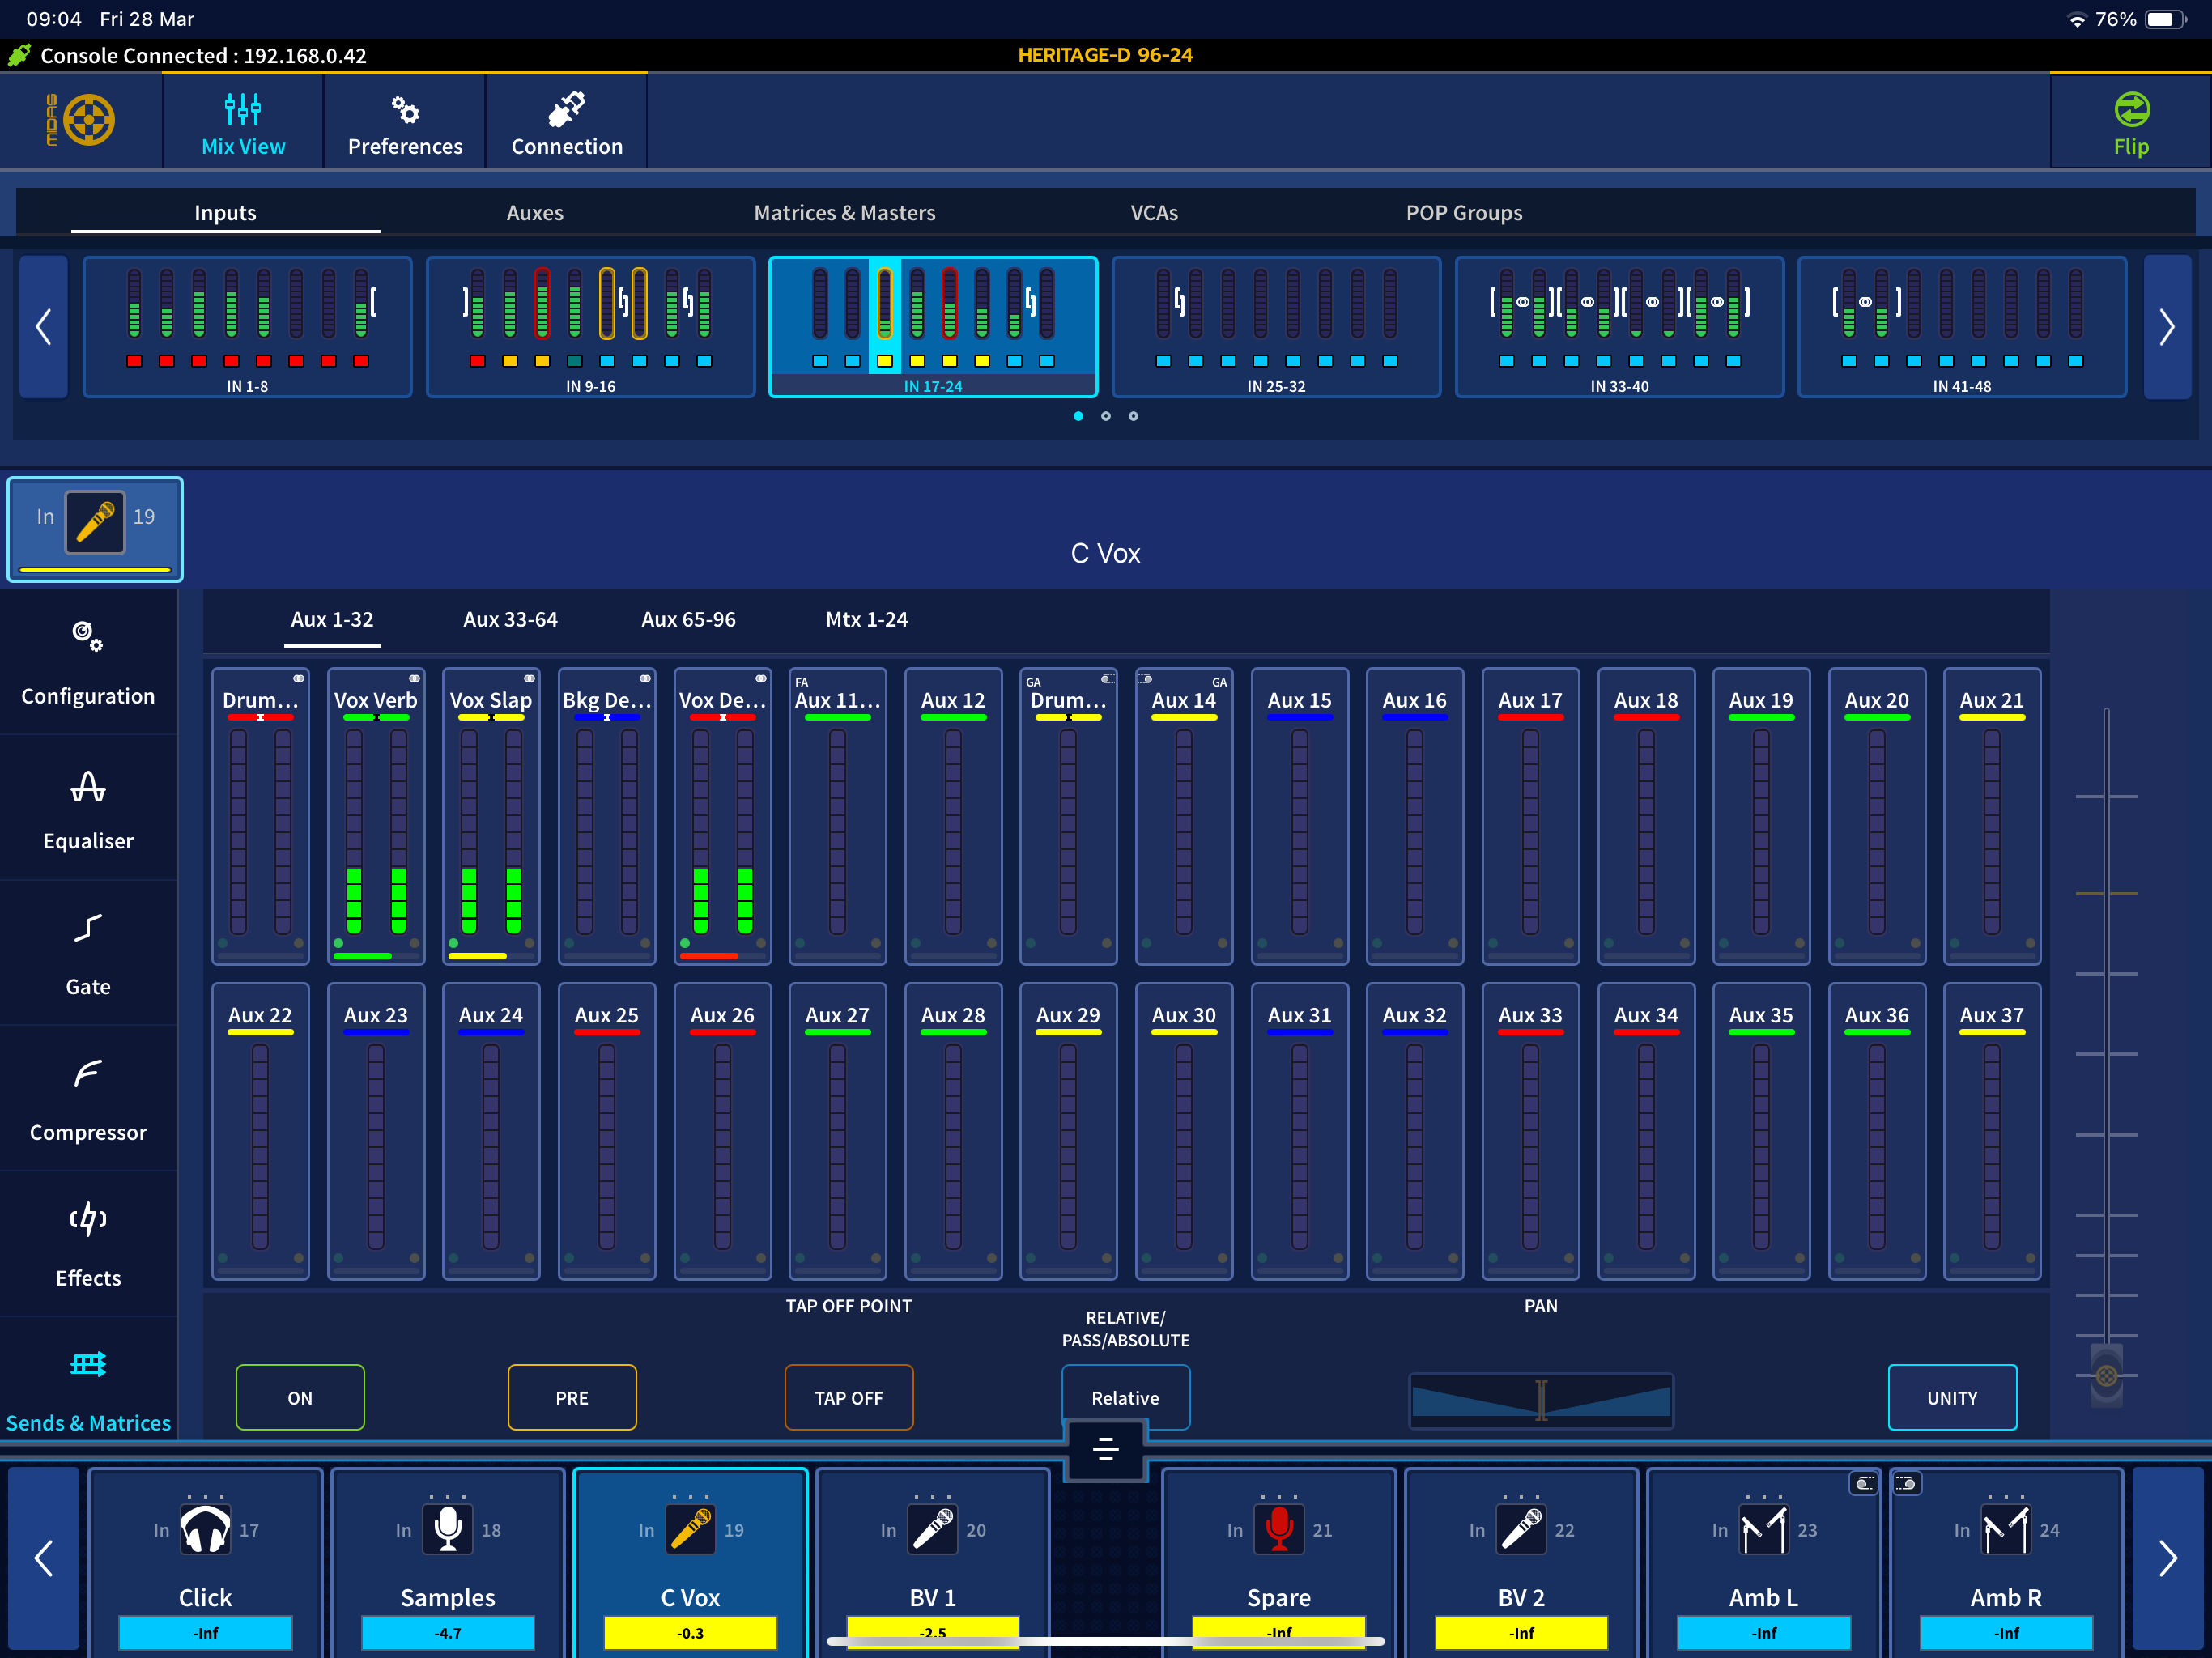
Task: Show next input banks with right chevron
Action: (x=2167, y=327)
